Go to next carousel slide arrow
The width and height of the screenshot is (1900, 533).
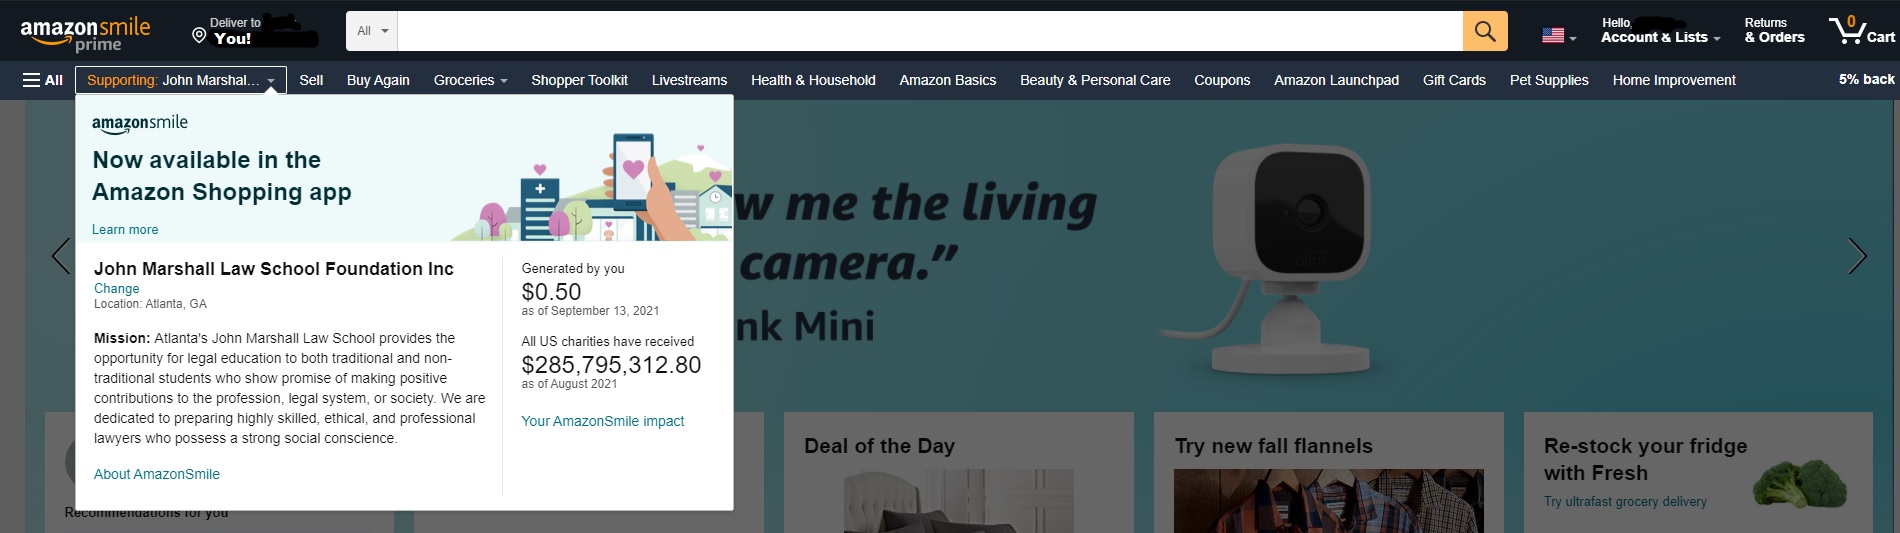click(x=1857, y=256)
